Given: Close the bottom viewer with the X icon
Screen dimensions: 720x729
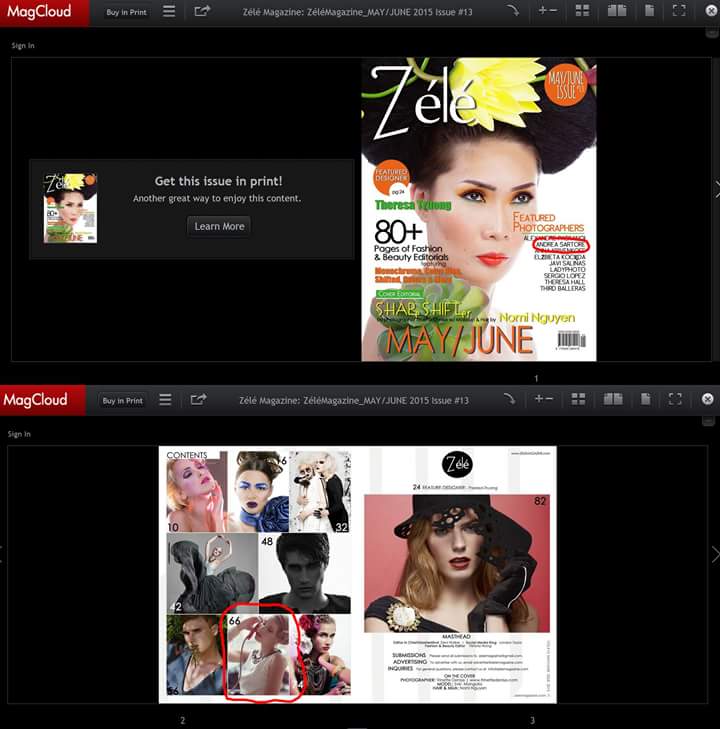Looking at the screenshot, I should pos(707,399).
